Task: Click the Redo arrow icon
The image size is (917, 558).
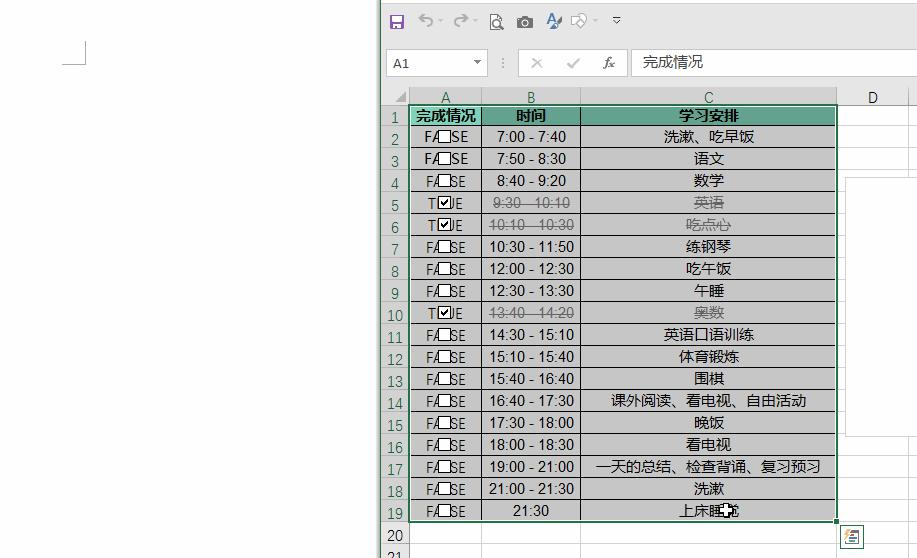Action: (461, 21)
